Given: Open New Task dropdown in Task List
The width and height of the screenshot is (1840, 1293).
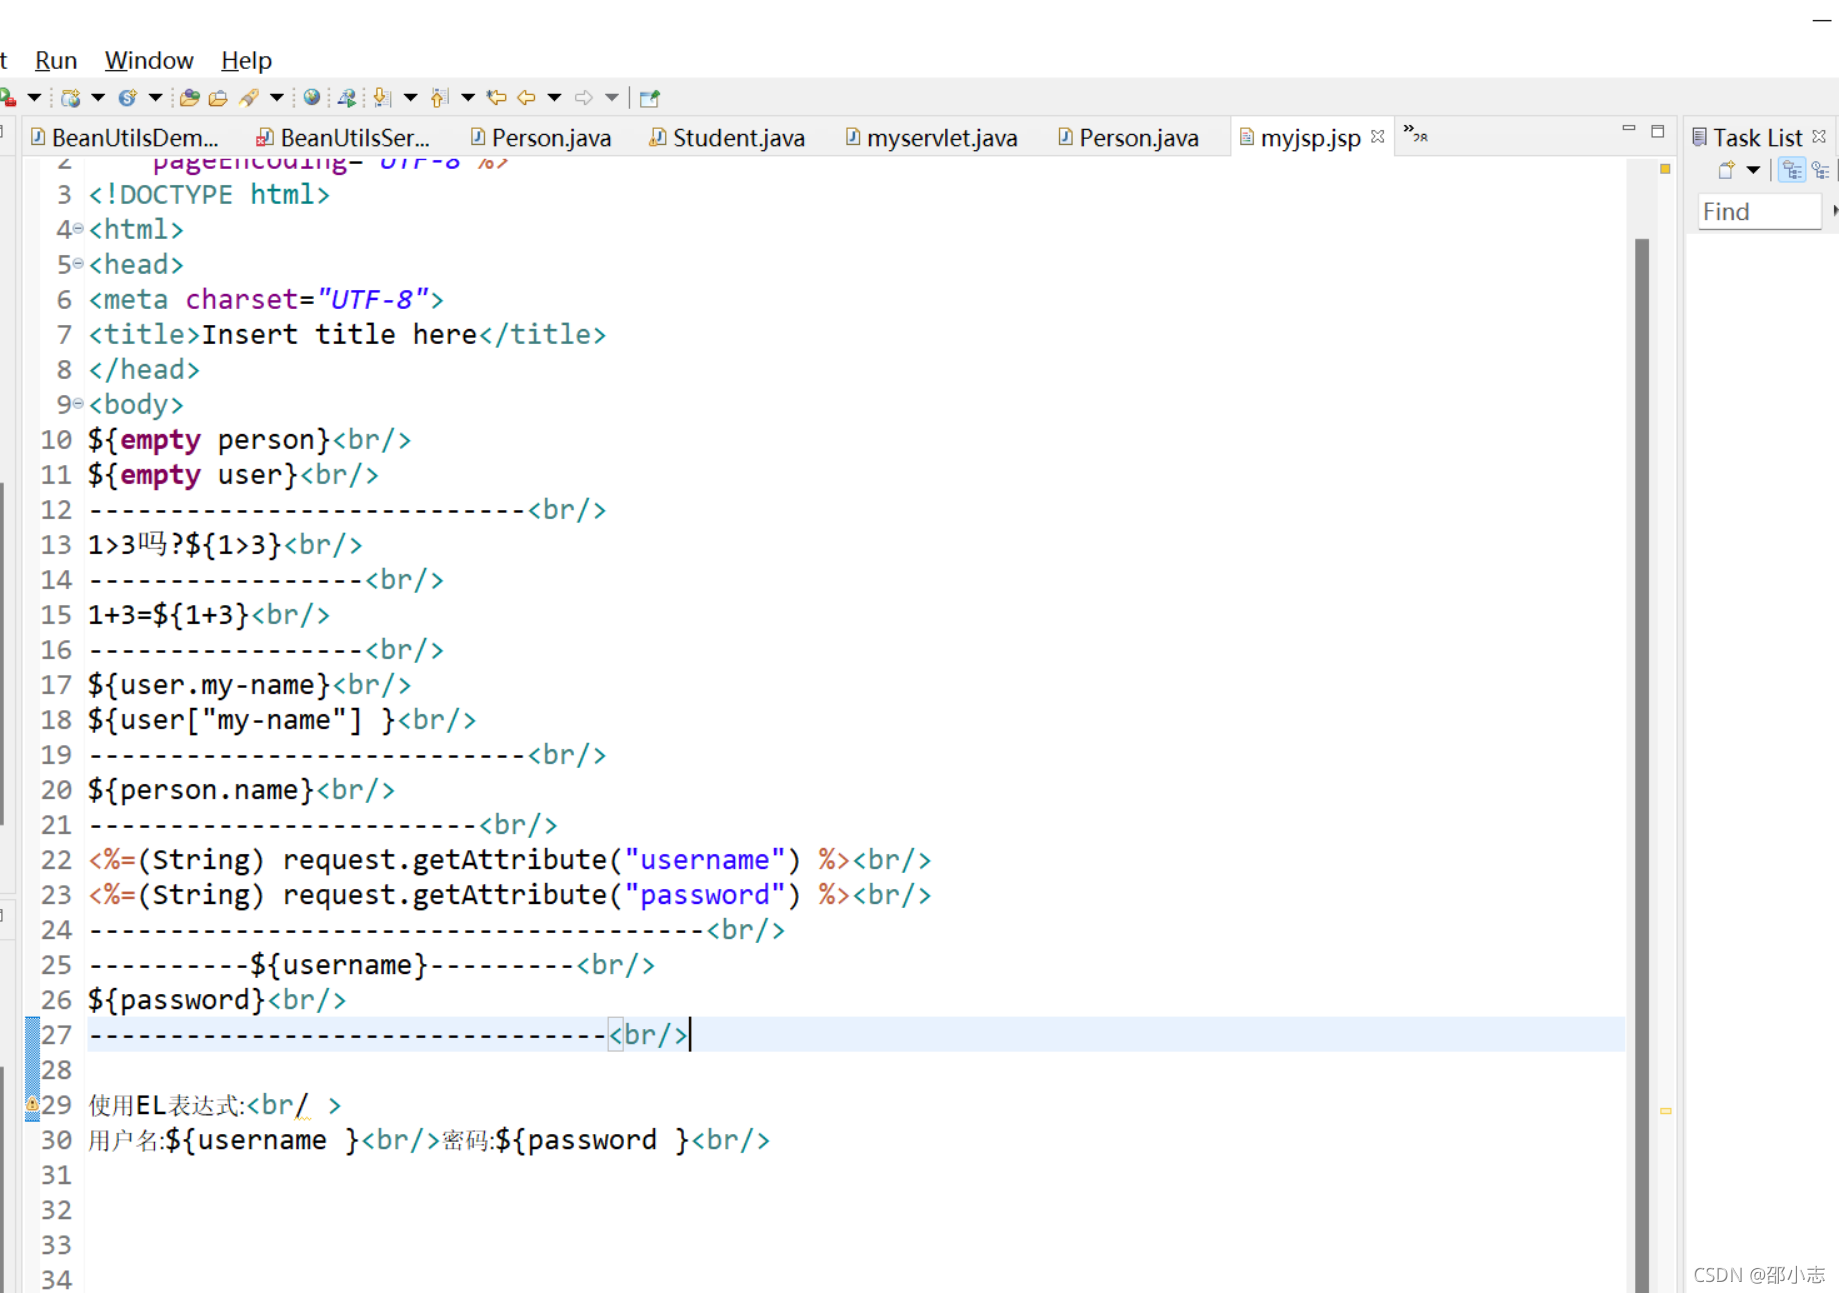Looking at the screenshot, I should [x=1753, y=170].
